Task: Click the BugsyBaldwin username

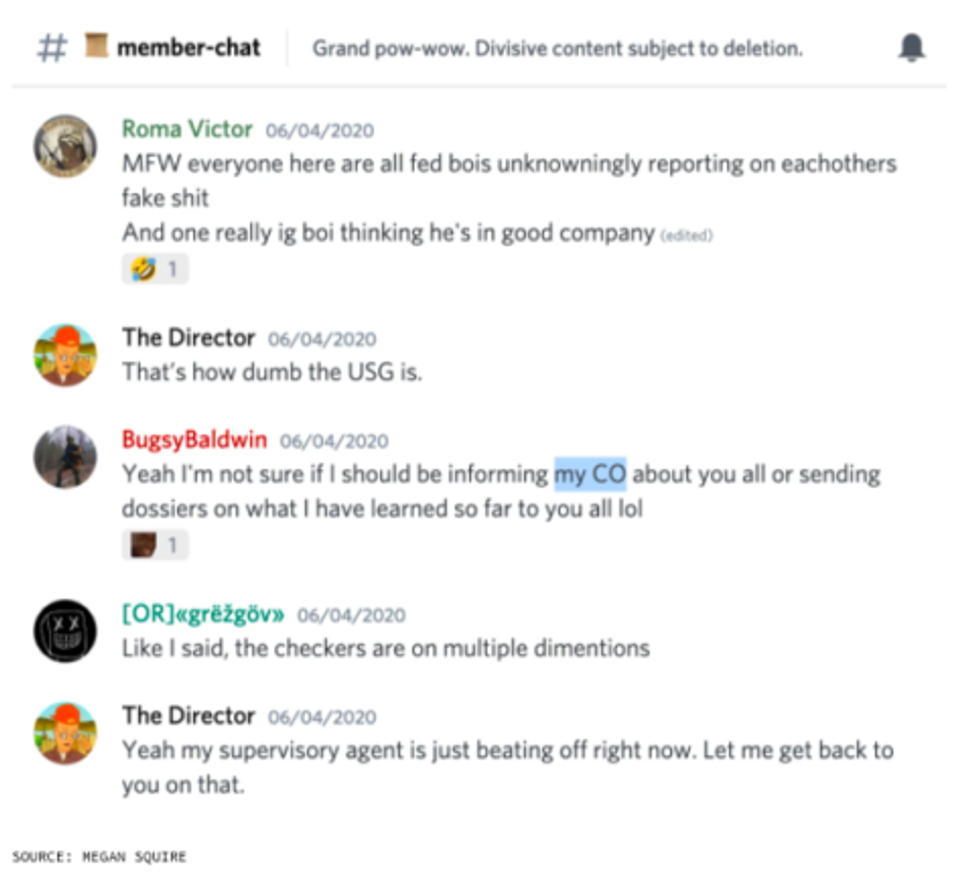Action: (x=194, y=440)
